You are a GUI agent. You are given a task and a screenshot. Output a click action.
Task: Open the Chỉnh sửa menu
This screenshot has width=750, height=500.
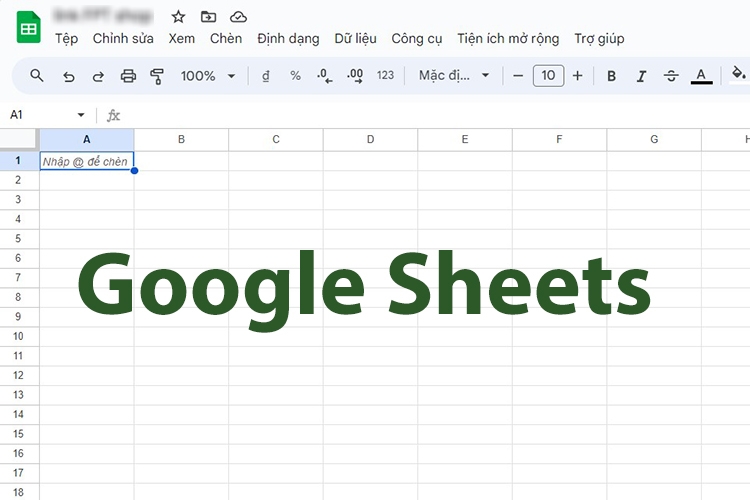pos(123,39)
